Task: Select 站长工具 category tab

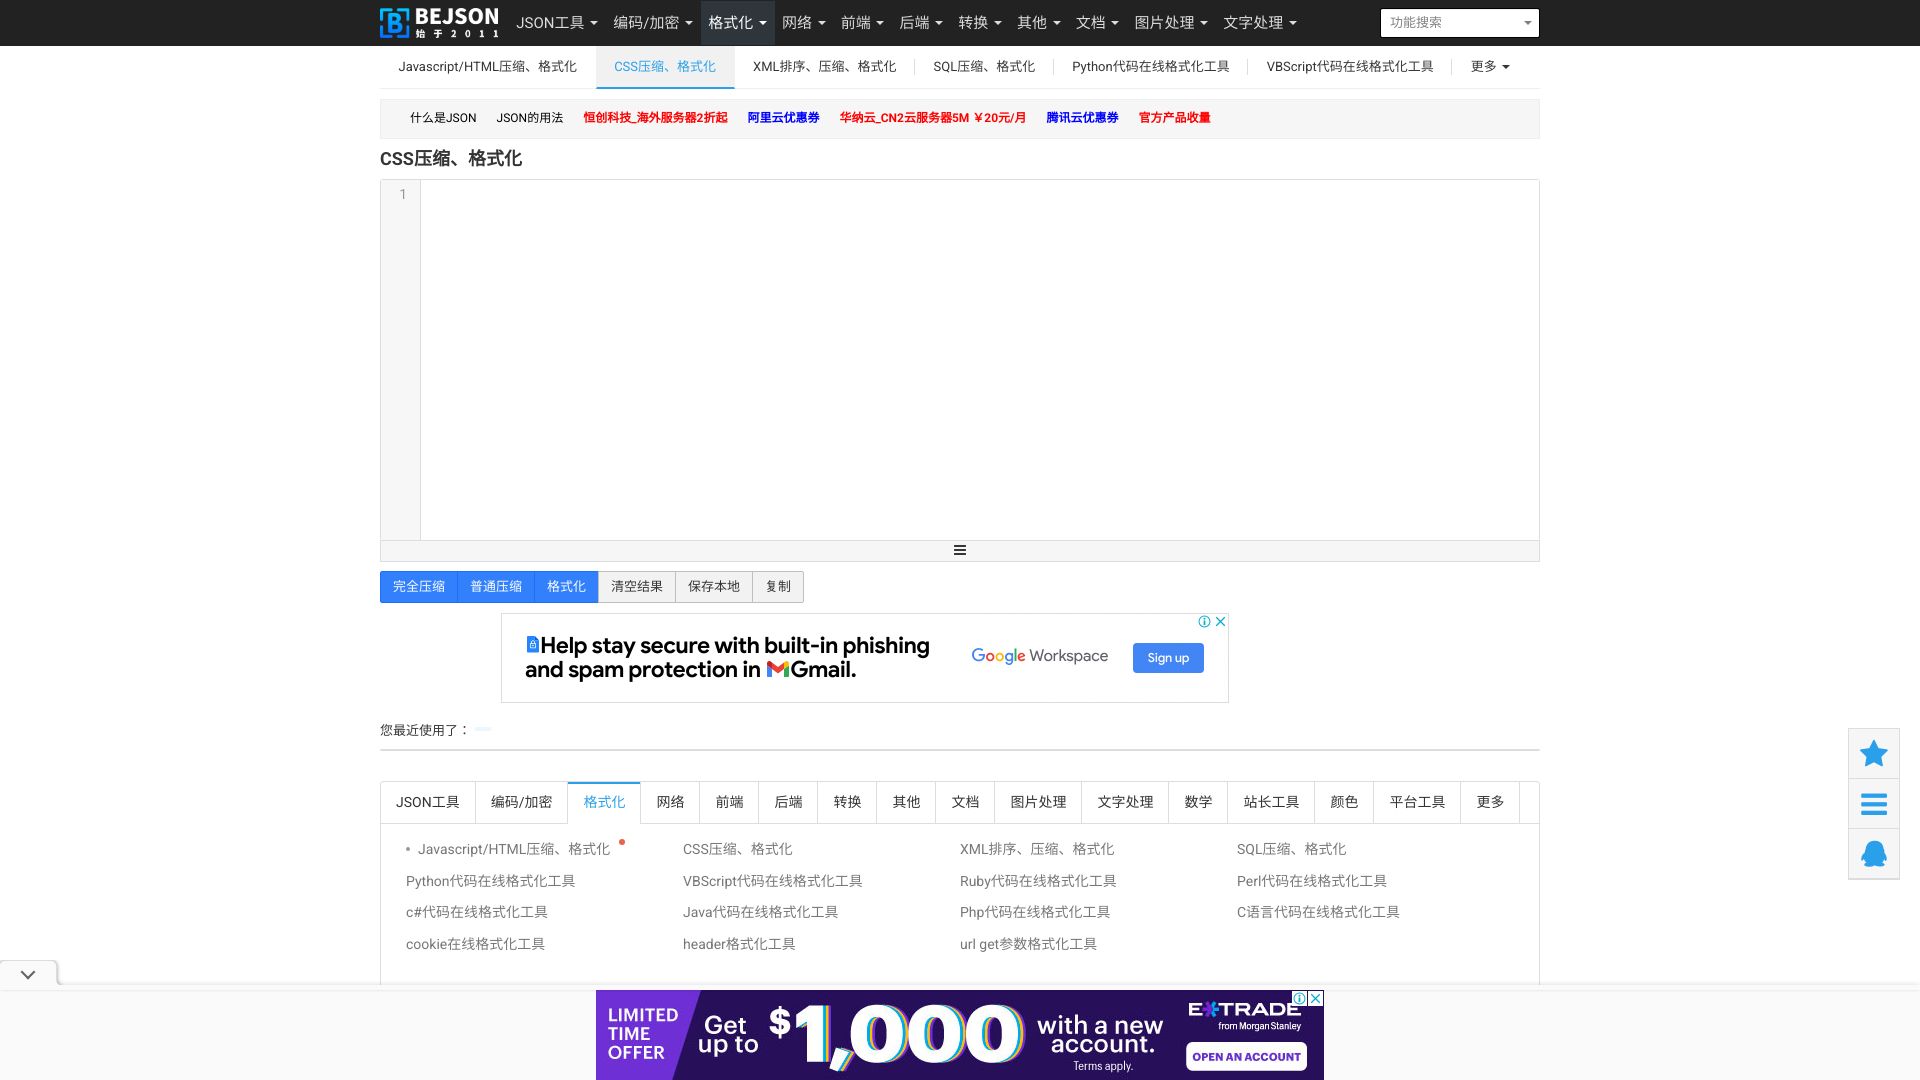Action: tap(1271, 802)
